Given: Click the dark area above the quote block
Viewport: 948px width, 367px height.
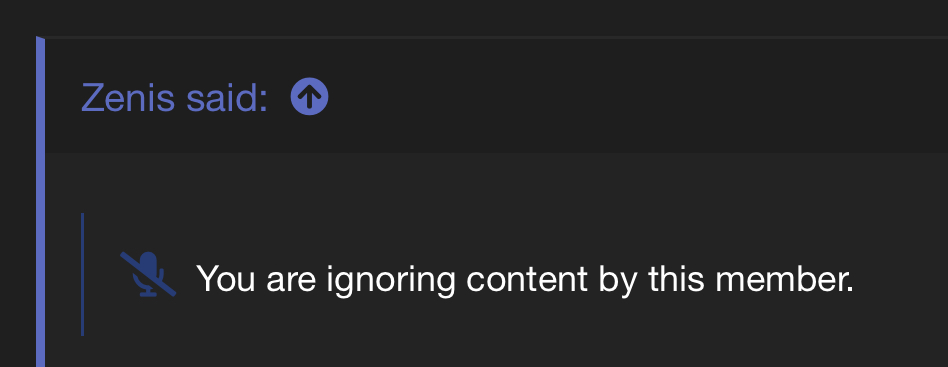Looking at the screenshot, I should [x=474, y=17].
